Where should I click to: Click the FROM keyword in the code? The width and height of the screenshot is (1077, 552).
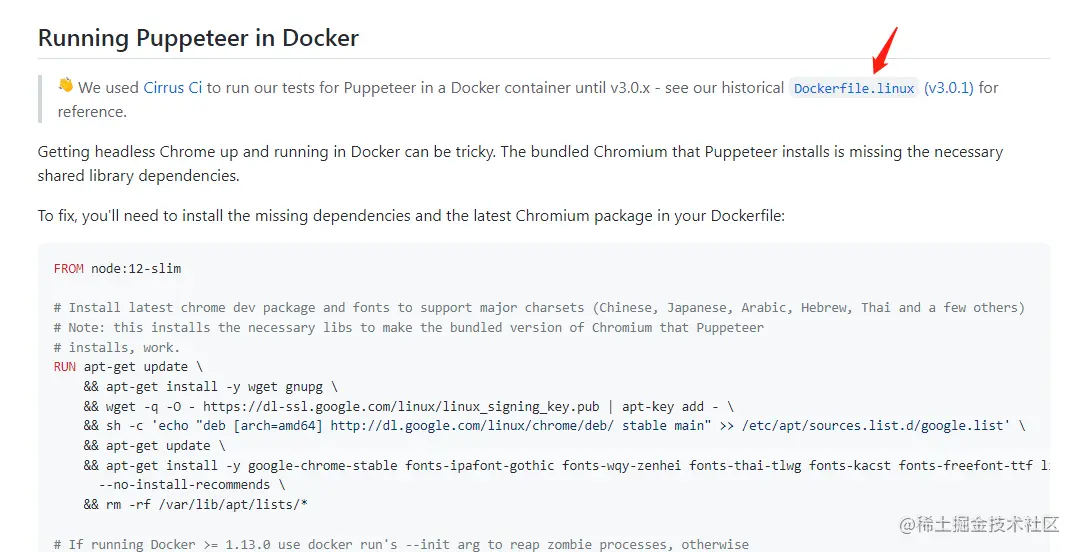point(69,269)
